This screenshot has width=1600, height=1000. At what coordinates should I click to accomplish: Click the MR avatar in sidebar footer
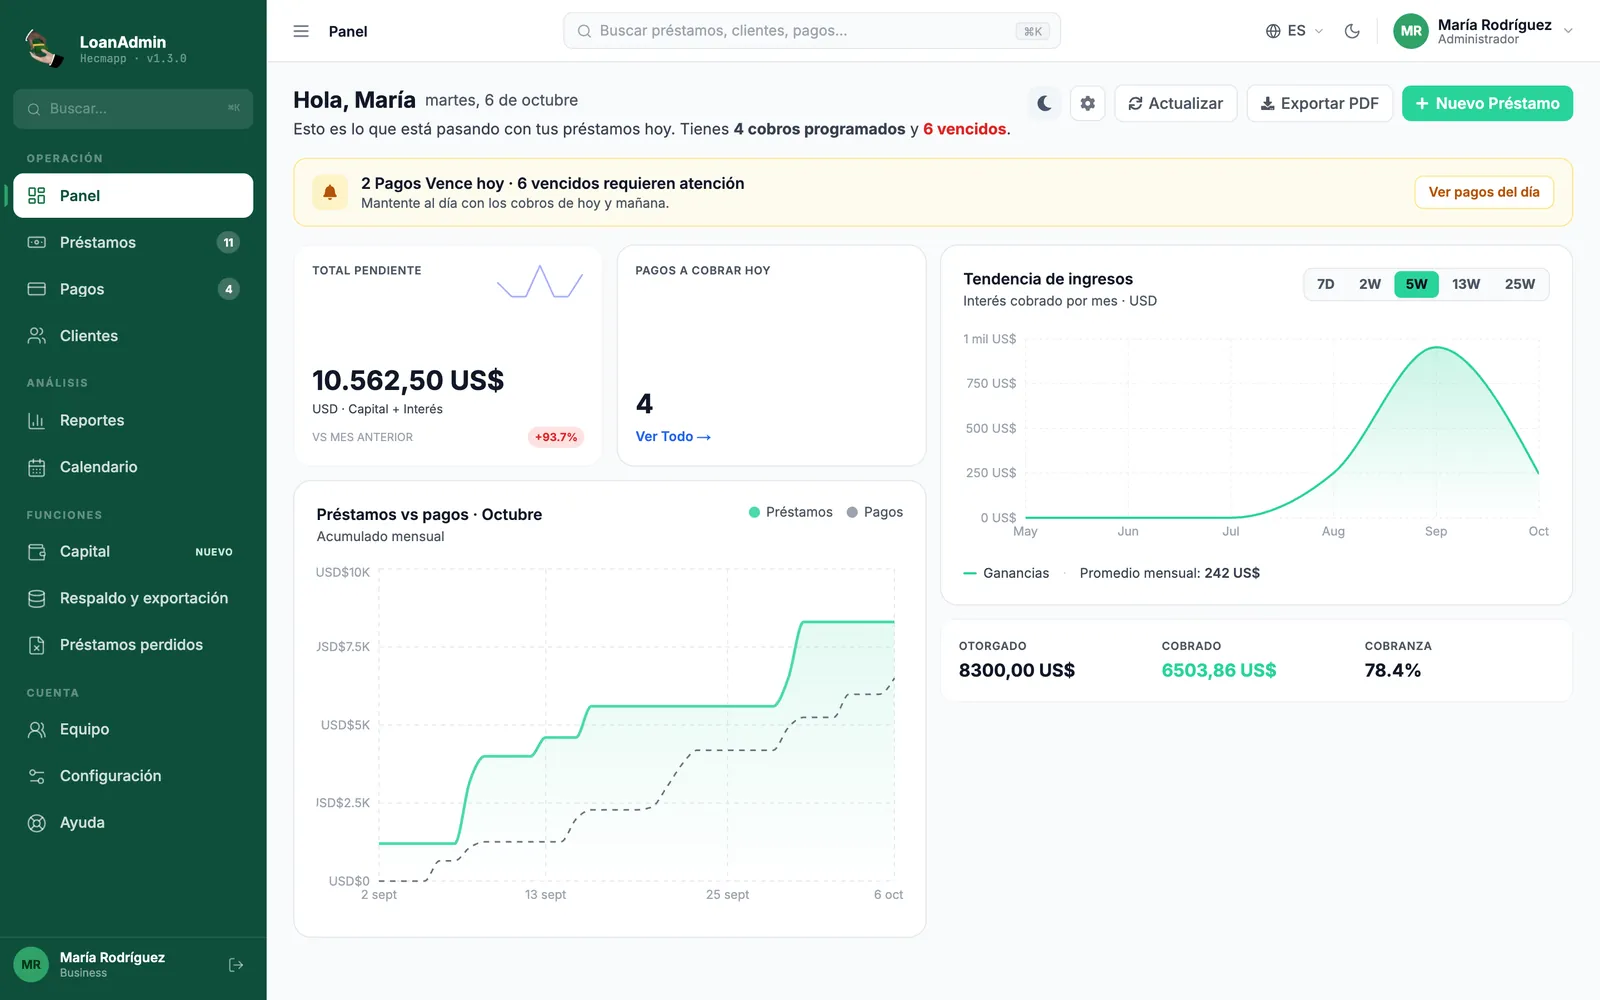(31, 965)
